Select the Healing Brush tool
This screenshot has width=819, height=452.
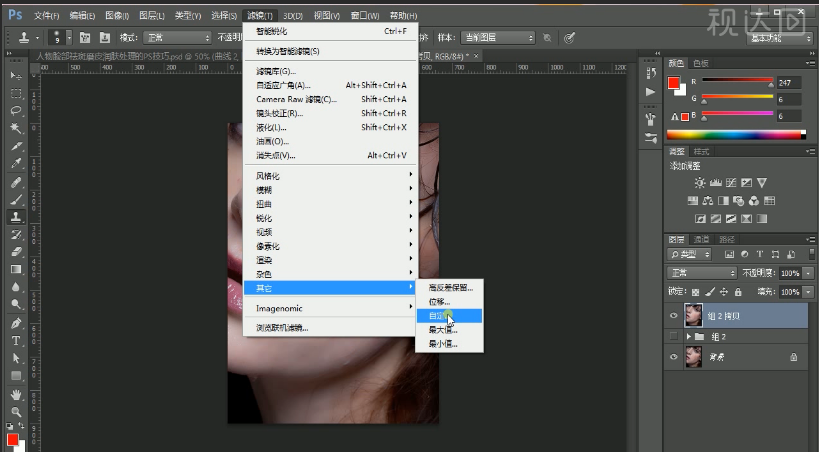pos(16,182)
